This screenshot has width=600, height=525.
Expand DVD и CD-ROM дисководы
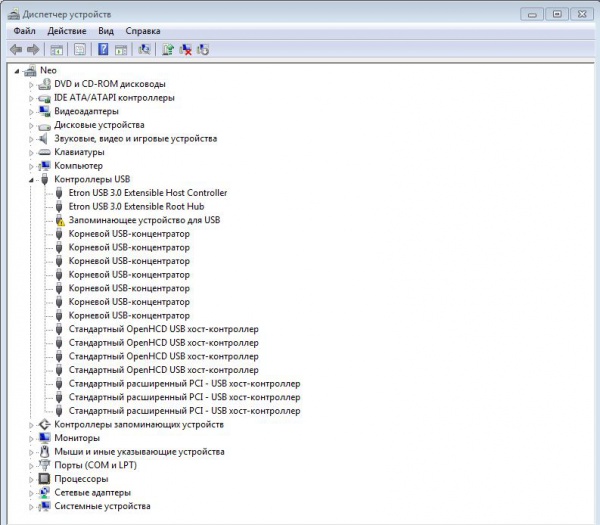tap(31, 85)
